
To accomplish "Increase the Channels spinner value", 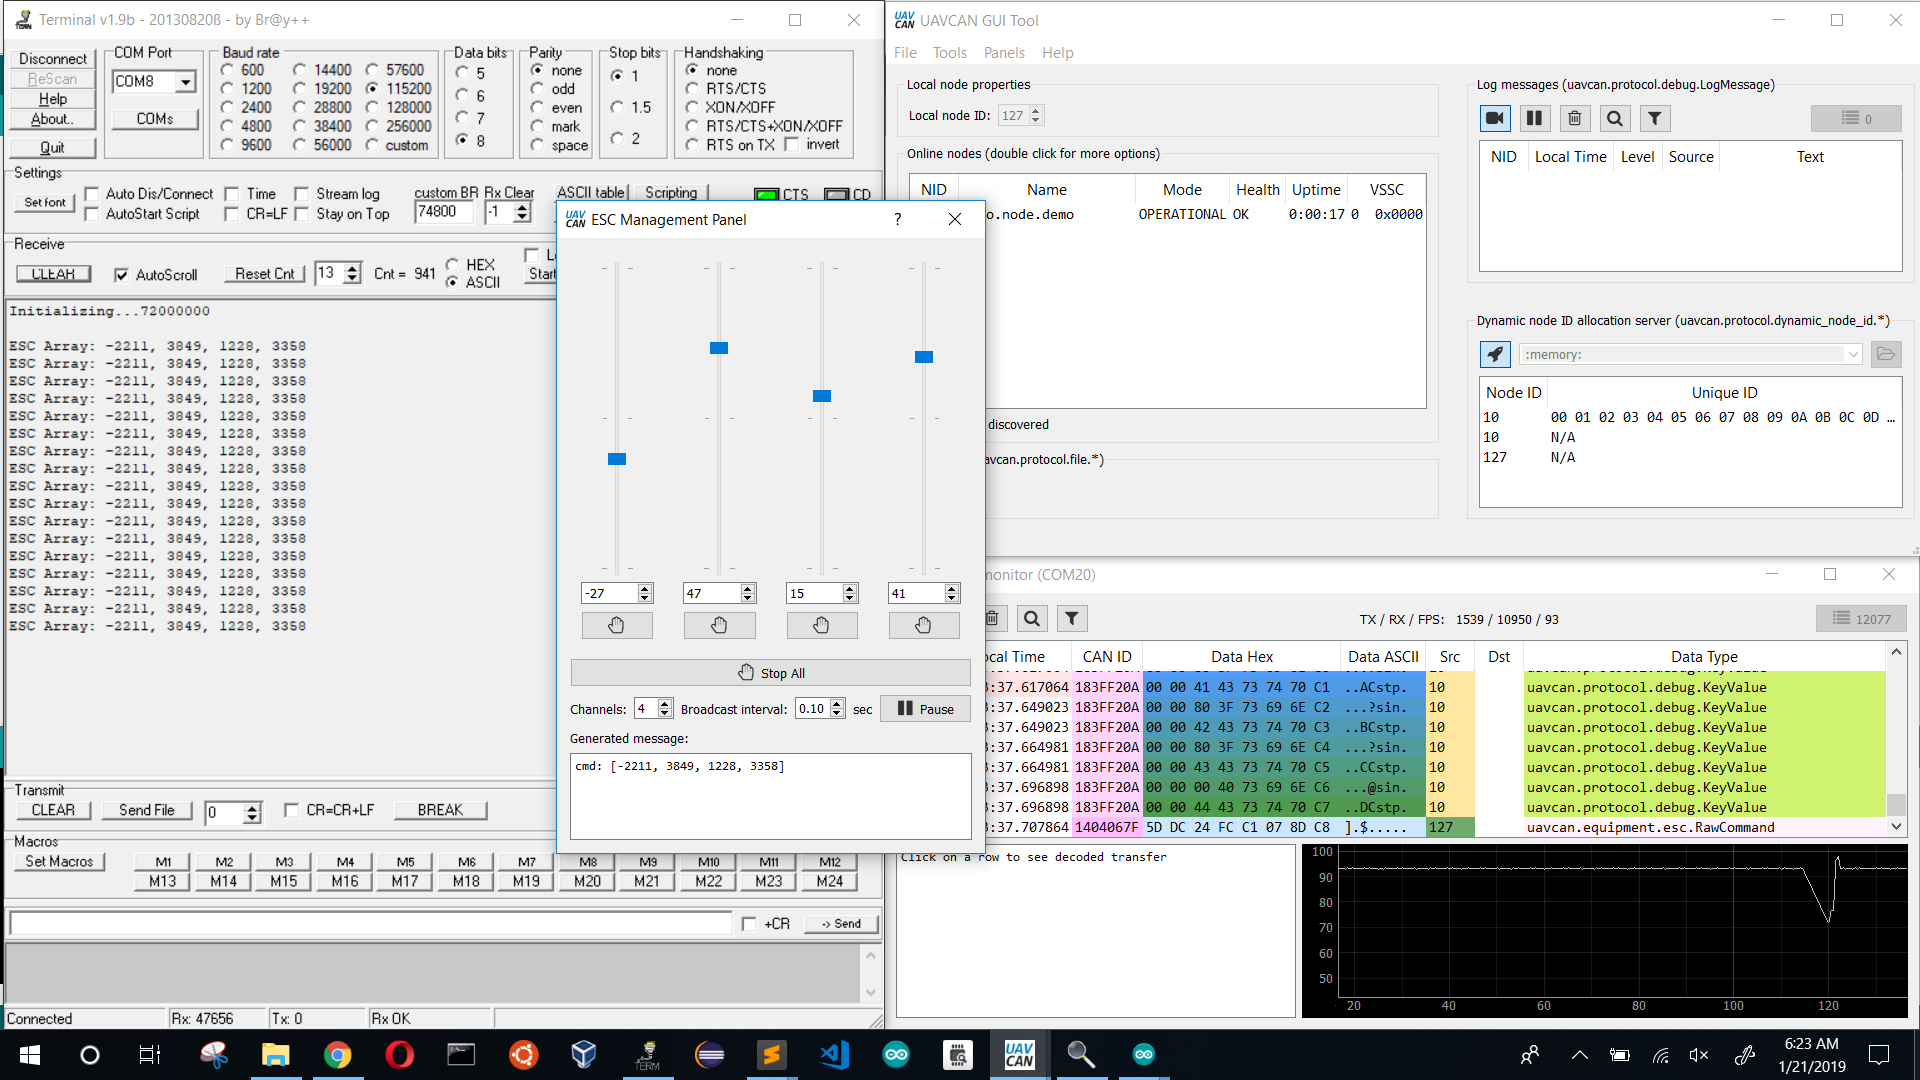I will (665, 704).
